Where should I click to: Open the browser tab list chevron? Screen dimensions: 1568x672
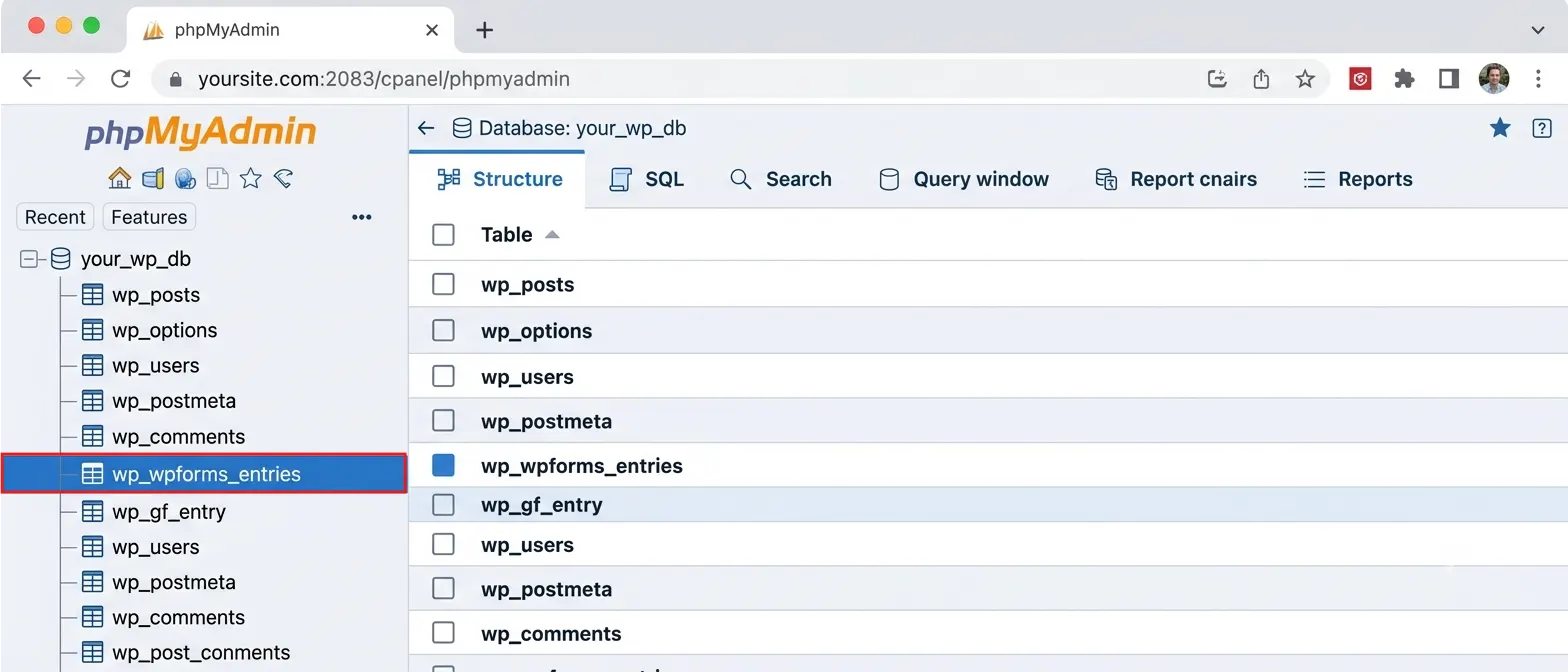coord(1538,30)
